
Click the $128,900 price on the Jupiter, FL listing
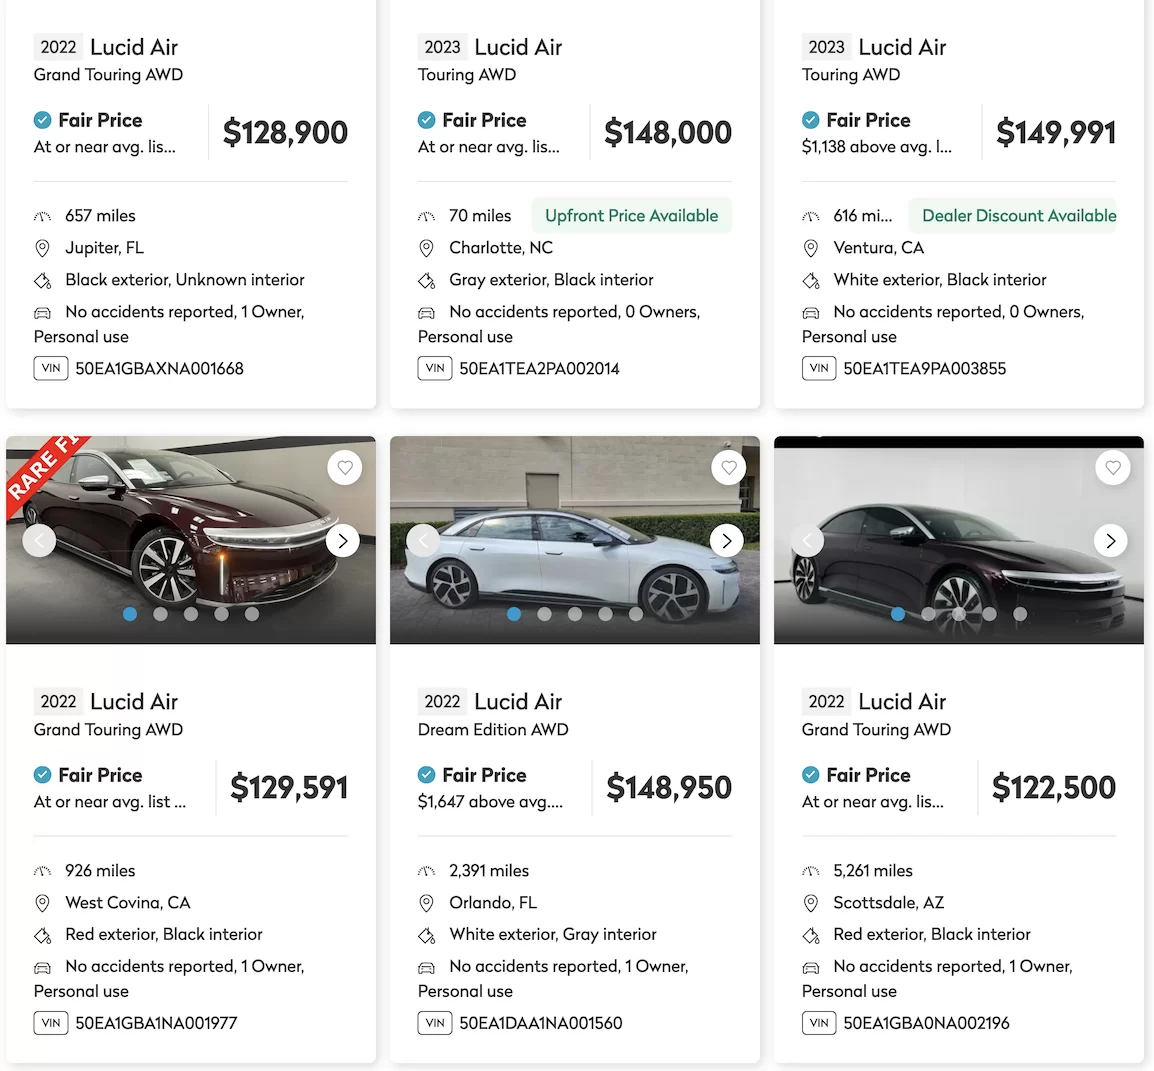coord(286,132)
